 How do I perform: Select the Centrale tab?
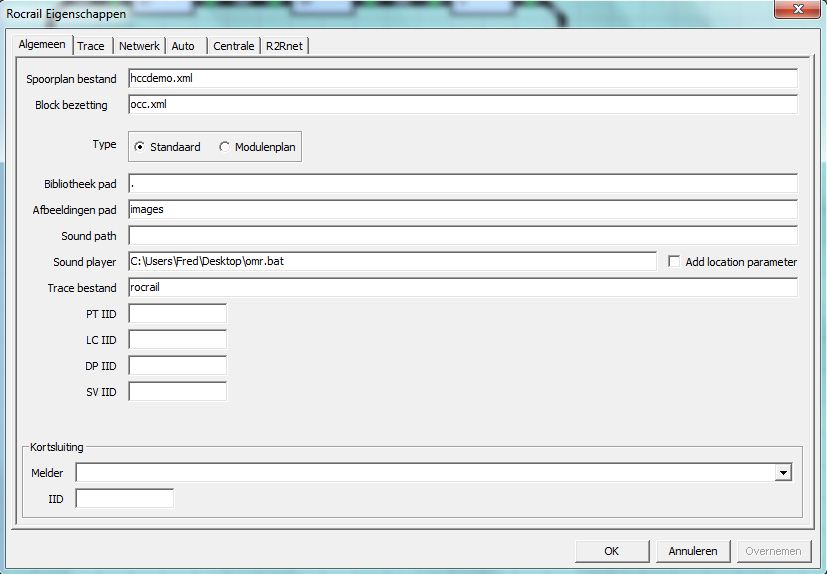pos(233,46)
